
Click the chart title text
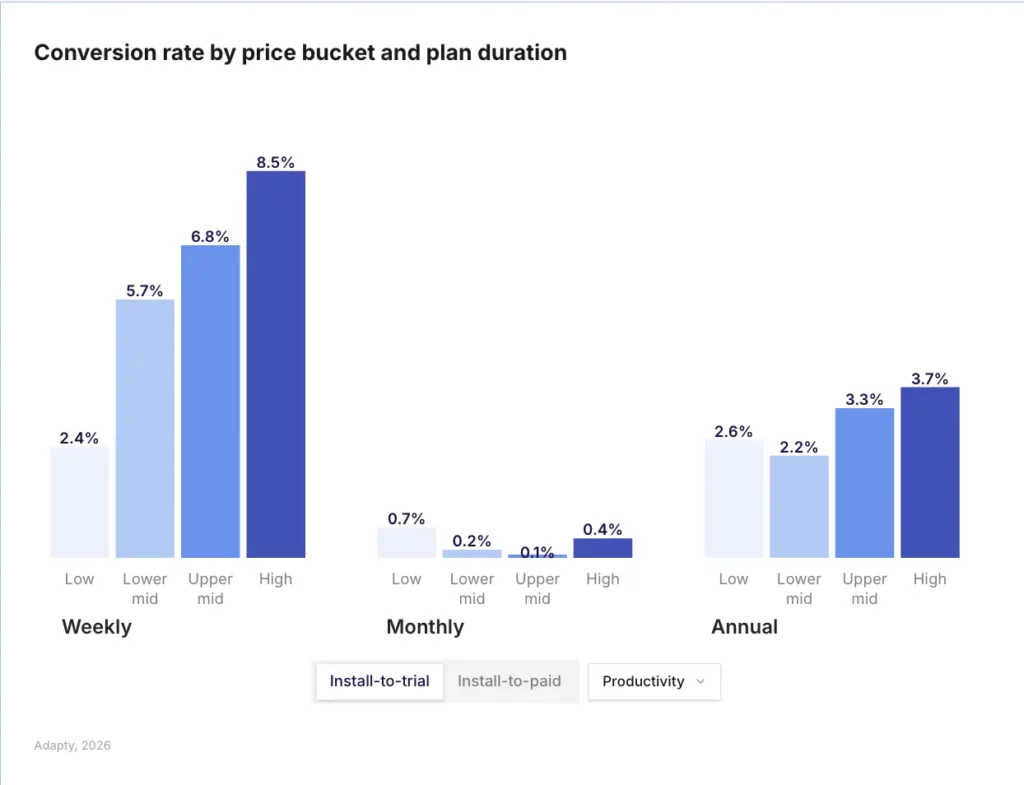[x=300, y=52]
